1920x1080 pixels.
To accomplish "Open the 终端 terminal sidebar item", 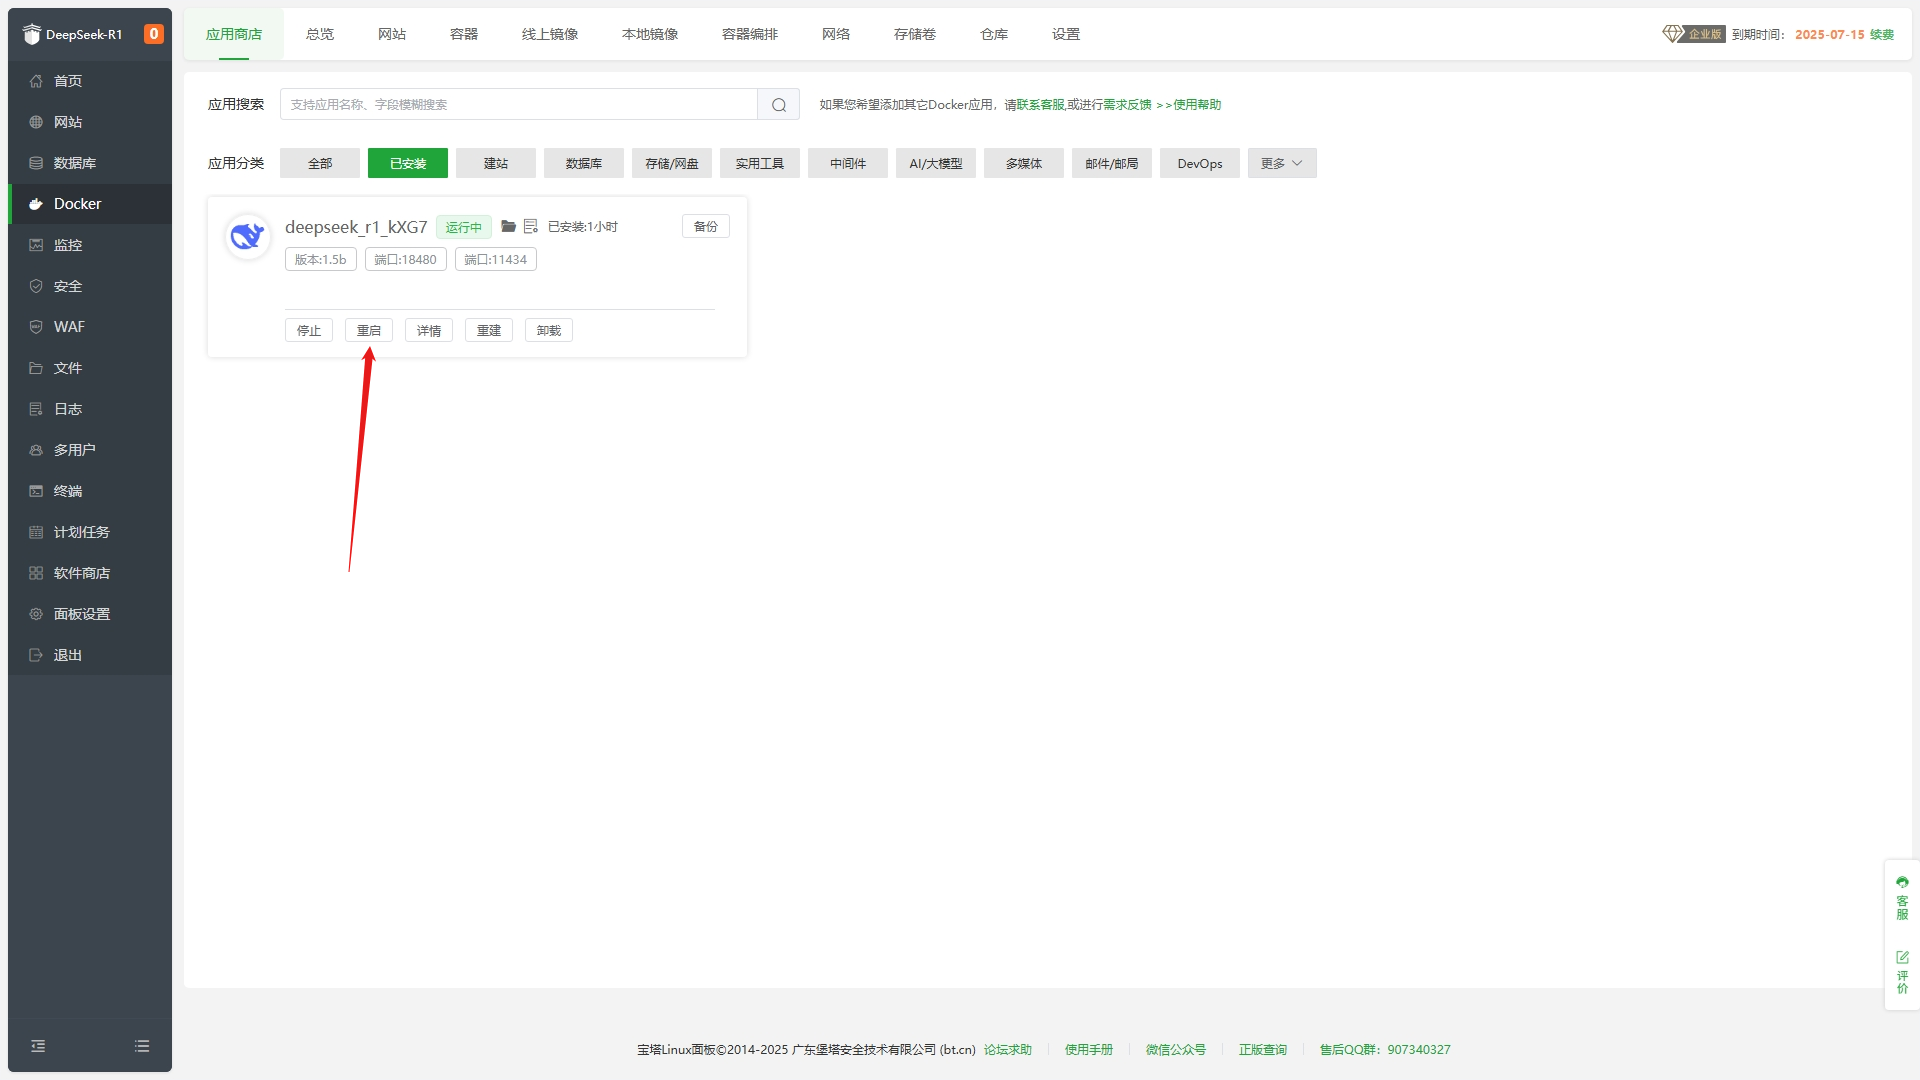I will [90, 491].
